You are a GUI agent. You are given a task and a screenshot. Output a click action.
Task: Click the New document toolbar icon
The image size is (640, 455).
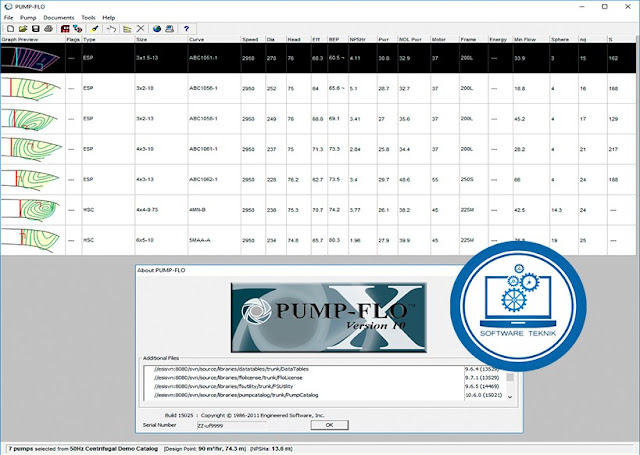(x=10, y=29)
